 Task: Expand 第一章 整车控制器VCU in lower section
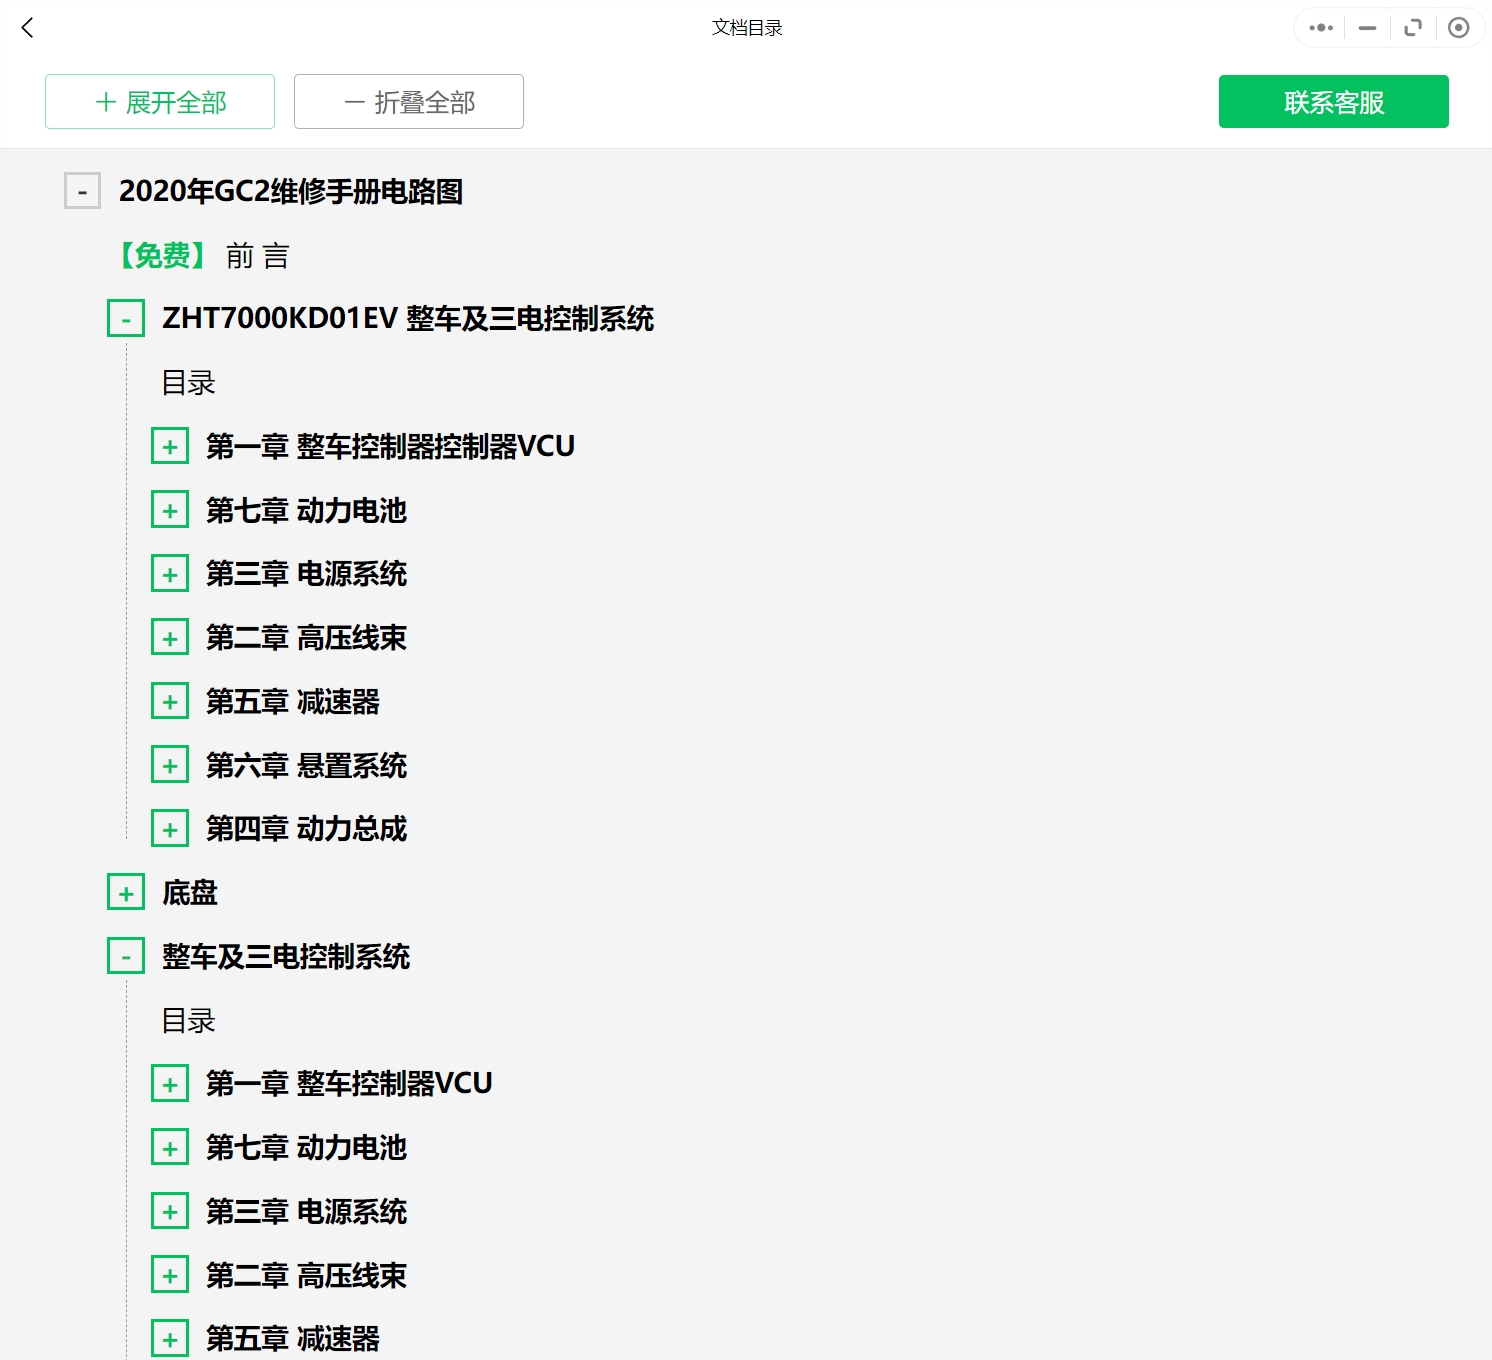[170, 1084]
